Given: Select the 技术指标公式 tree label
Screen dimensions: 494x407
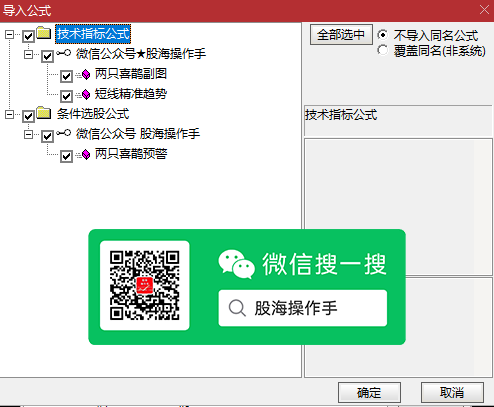Looking at the screenshot, I should tap(93, 34).
